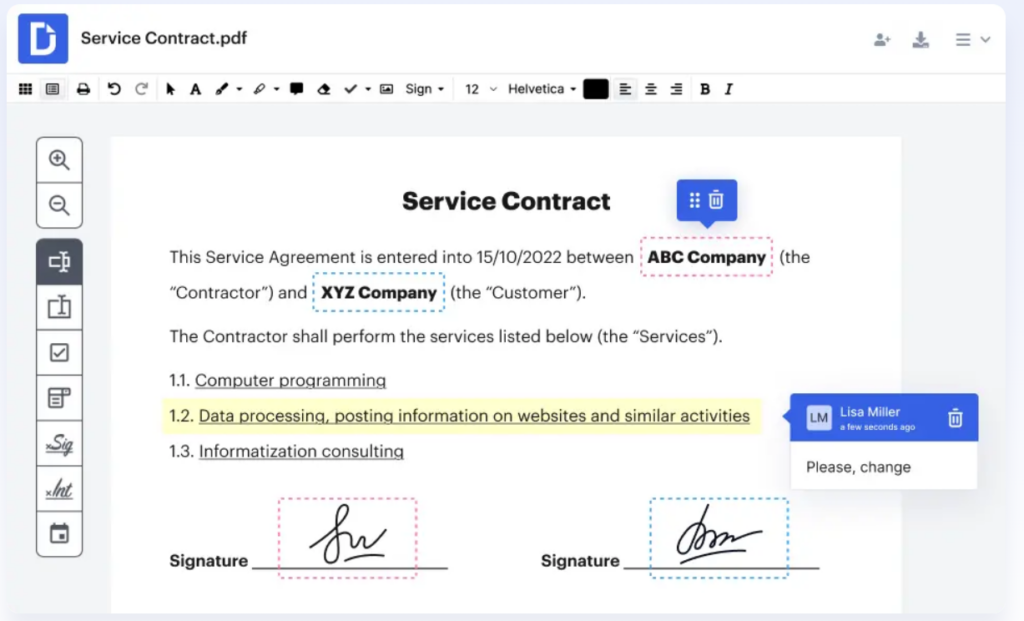Select the Eraser tool
Image resolution: width=1024 pixels, height=621 pixels.
[325, 88]
